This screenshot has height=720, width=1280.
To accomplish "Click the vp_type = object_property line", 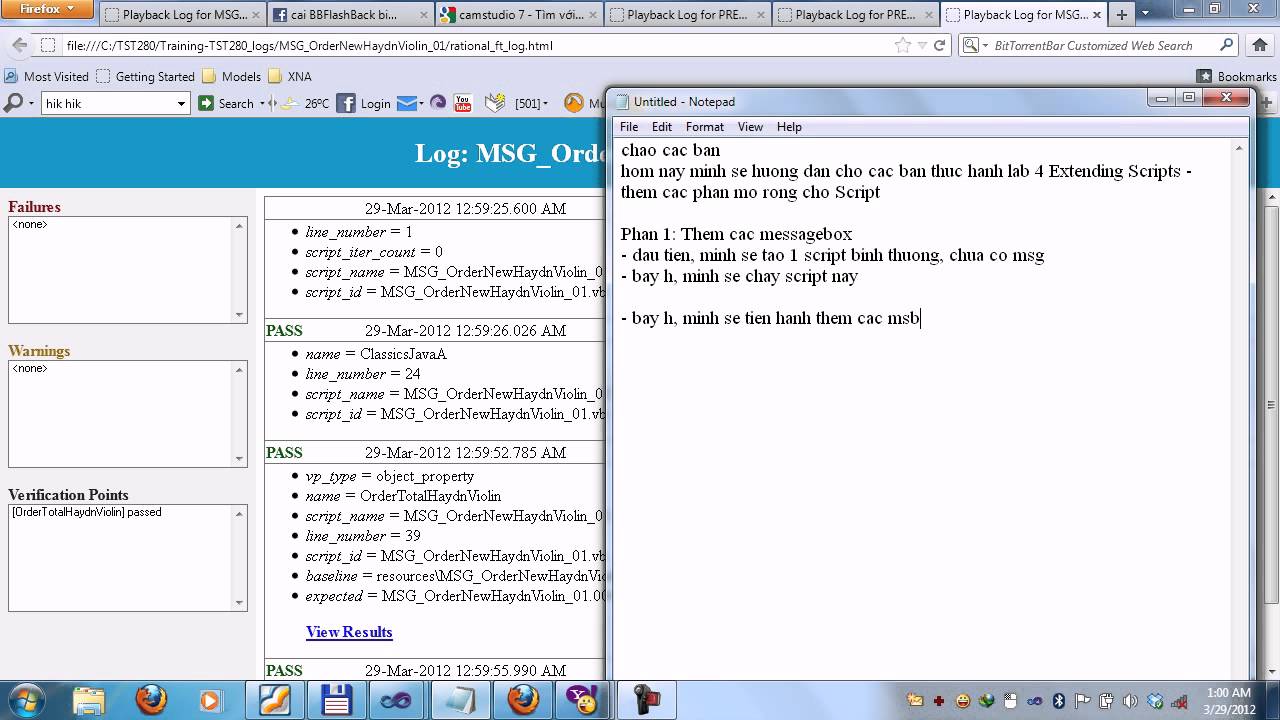I will (389, 476).
